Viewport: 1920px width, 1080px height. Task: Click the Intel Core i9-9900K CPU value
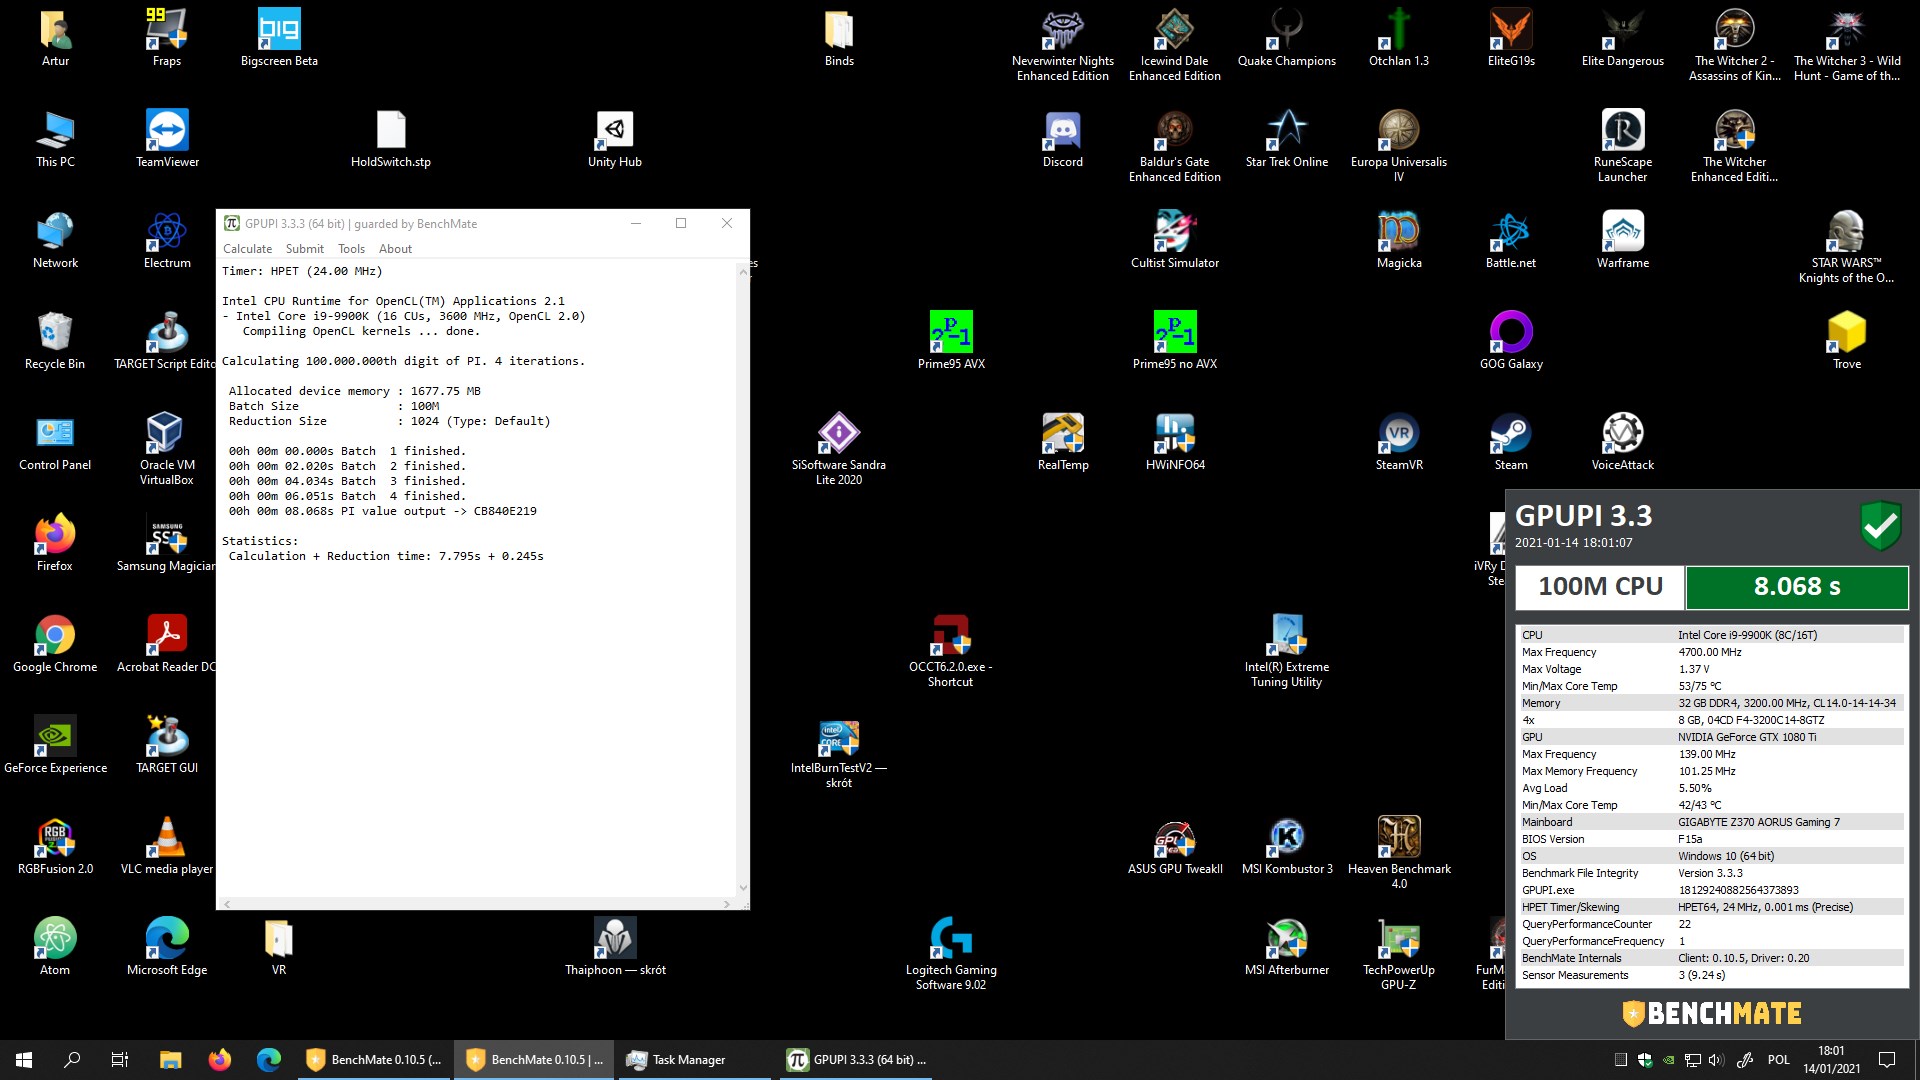1747,635
